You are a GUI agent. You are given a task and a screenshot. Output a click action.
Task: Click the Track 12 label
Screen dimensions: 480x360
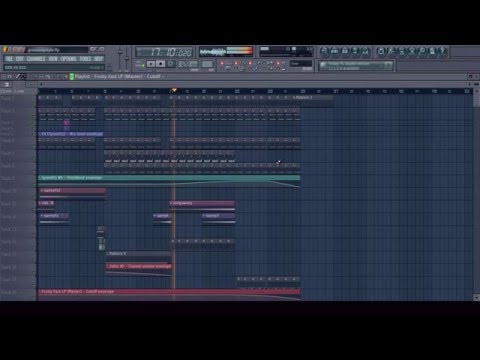pos(9,216)
